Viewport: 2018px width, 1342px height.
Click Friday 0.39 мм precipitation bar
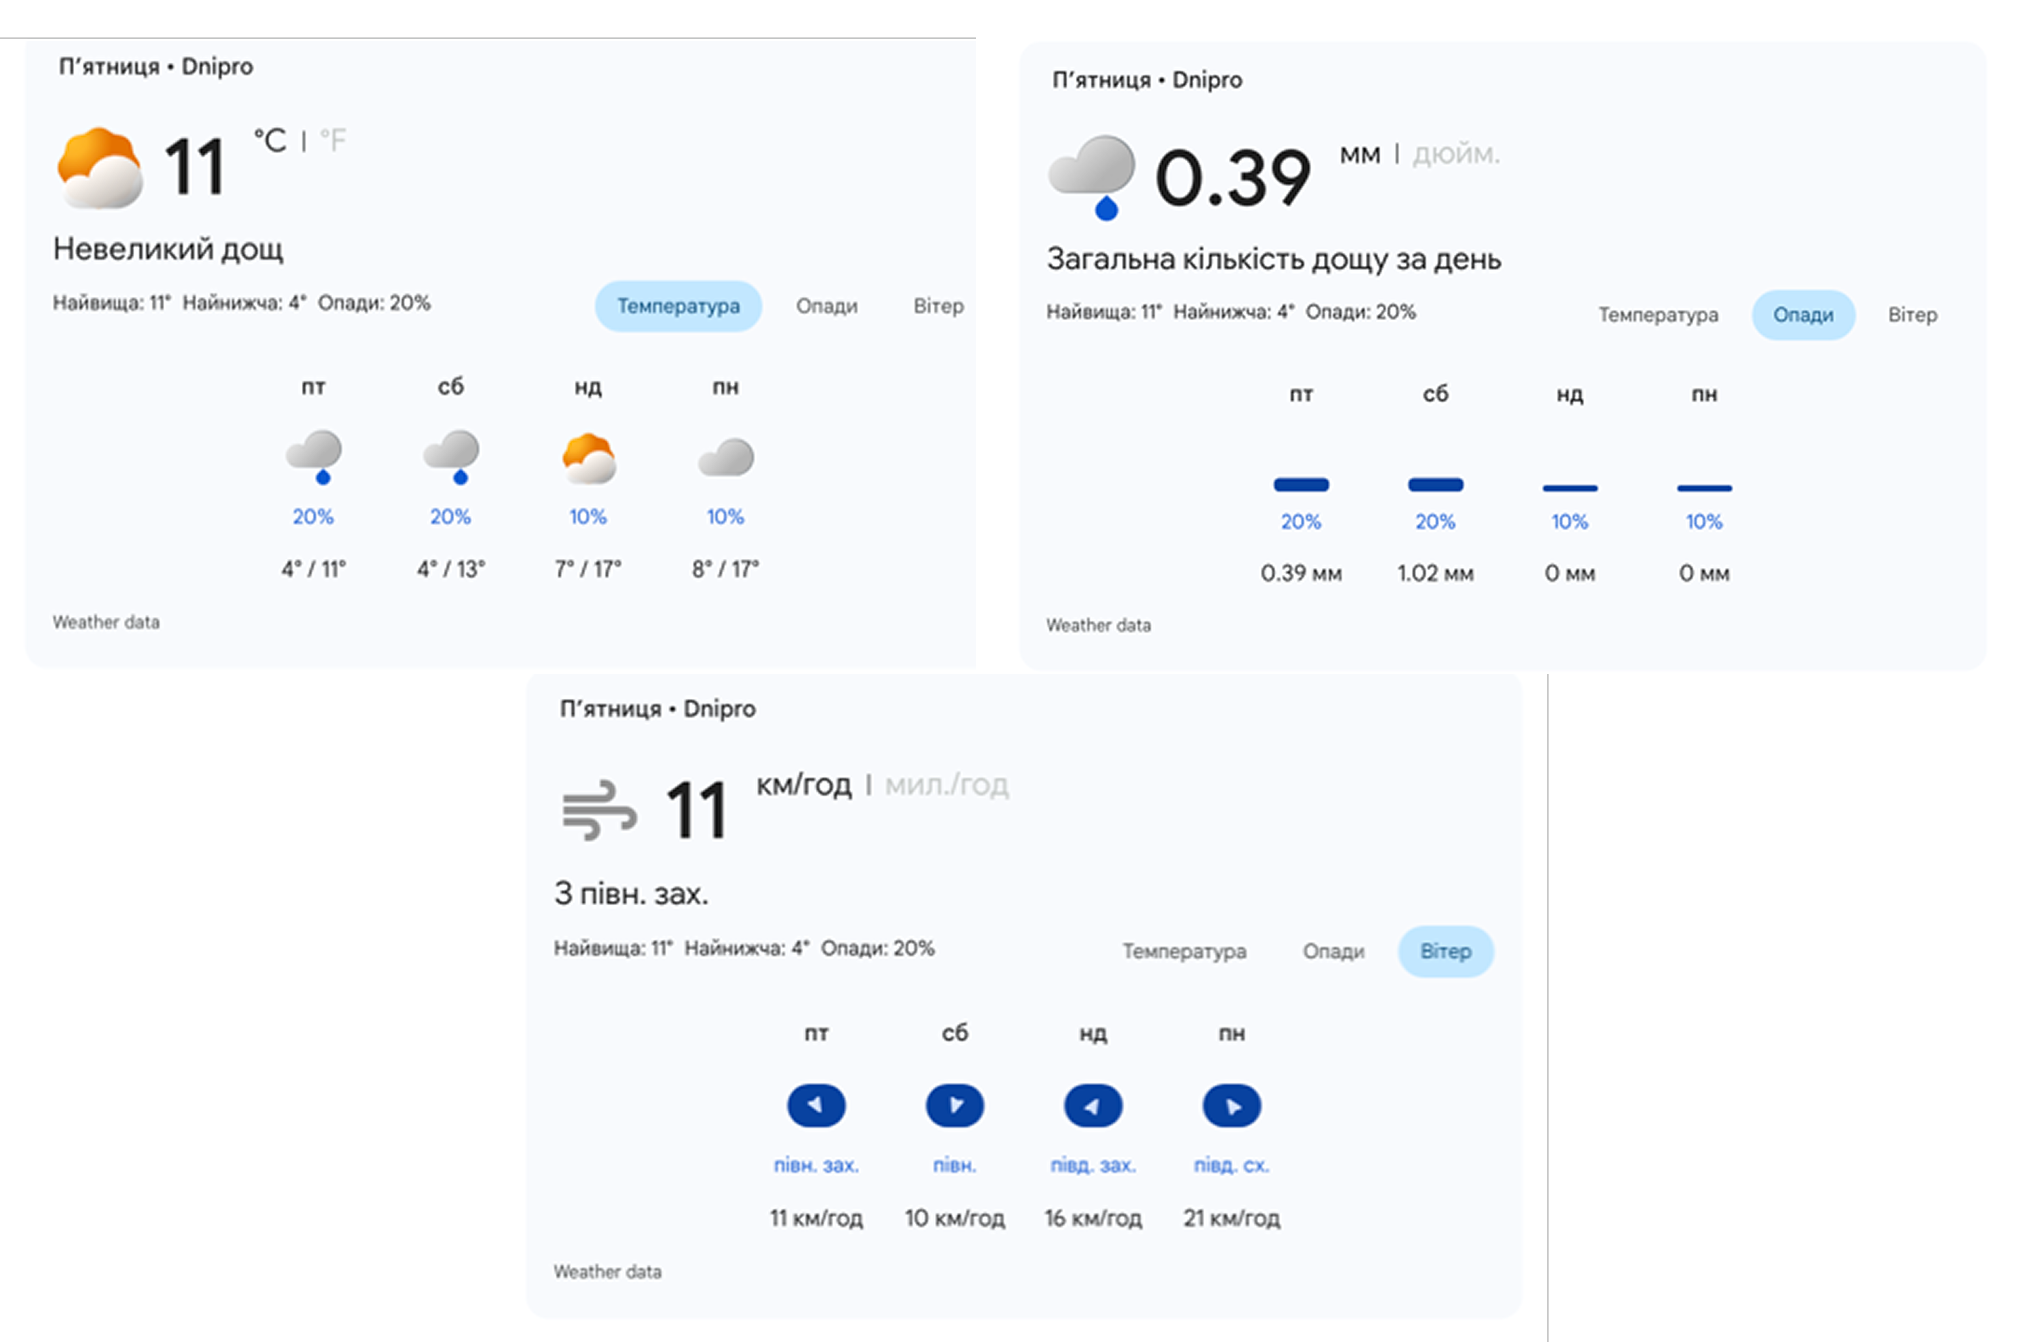1300,485
